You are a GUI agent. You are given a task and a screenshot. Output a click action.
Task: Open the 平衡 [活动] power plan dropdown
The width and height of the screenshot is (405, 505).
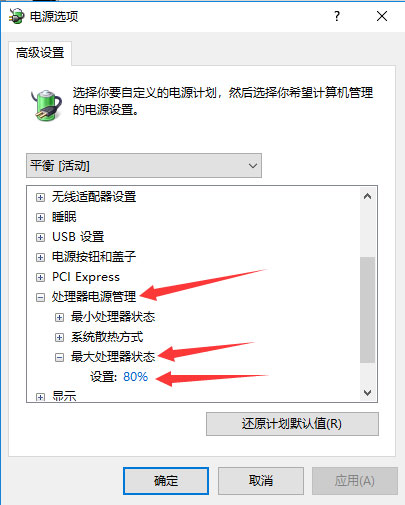pyautogui.click(x=144, y=165)
